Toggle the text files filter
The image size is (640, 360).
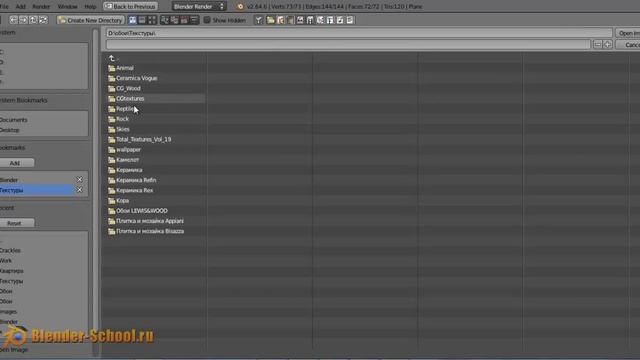coord(349,20)
